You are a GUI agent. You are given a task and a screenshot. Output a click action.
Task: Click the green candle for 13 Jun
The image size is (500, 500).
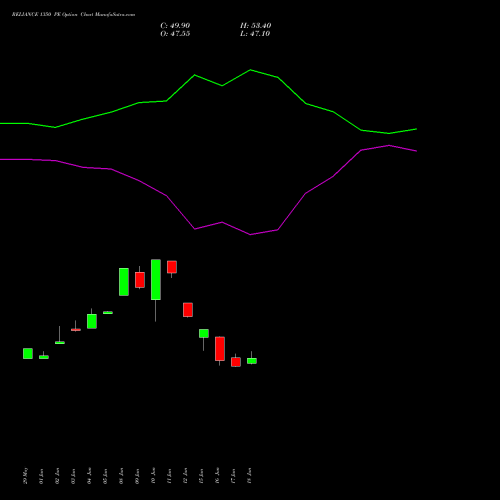click(204, 333)
